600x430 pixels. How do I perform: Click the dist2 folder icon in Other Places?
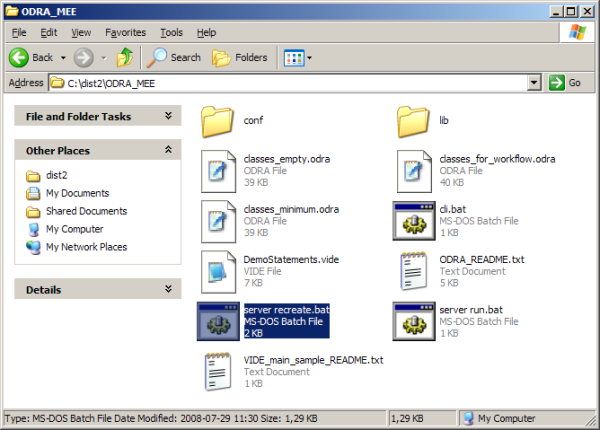click(33, 176)
